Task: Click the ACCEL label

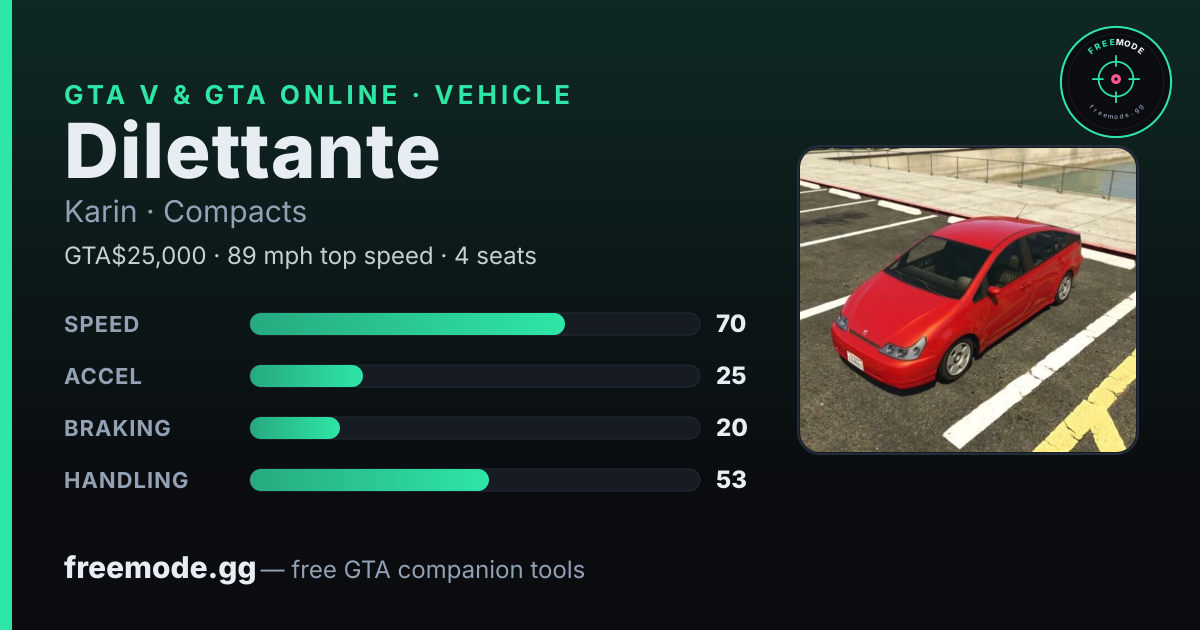Action: click(103, 376)
